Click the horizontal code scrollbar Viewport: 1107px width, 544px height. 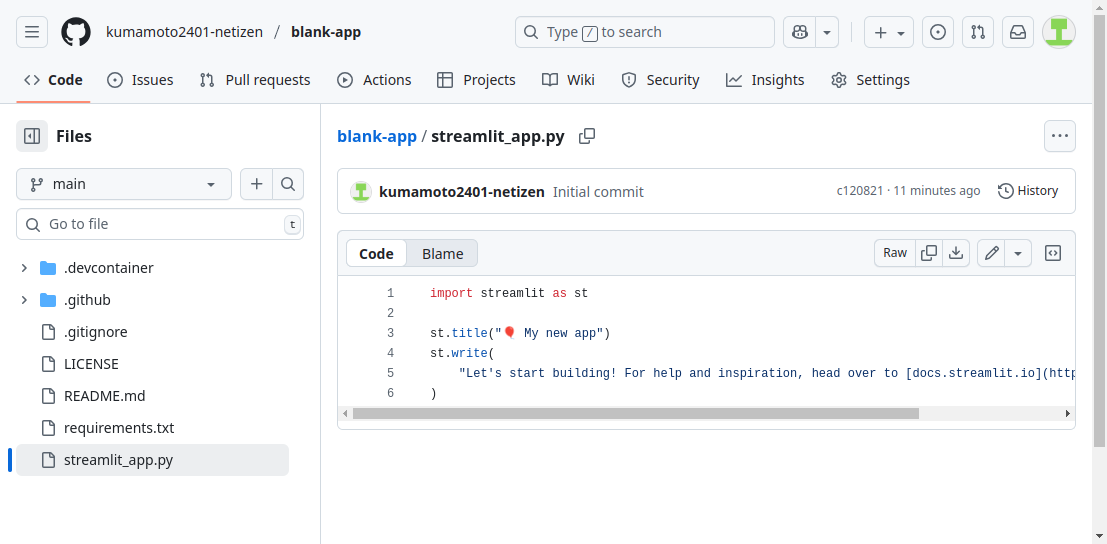[635, 413]
